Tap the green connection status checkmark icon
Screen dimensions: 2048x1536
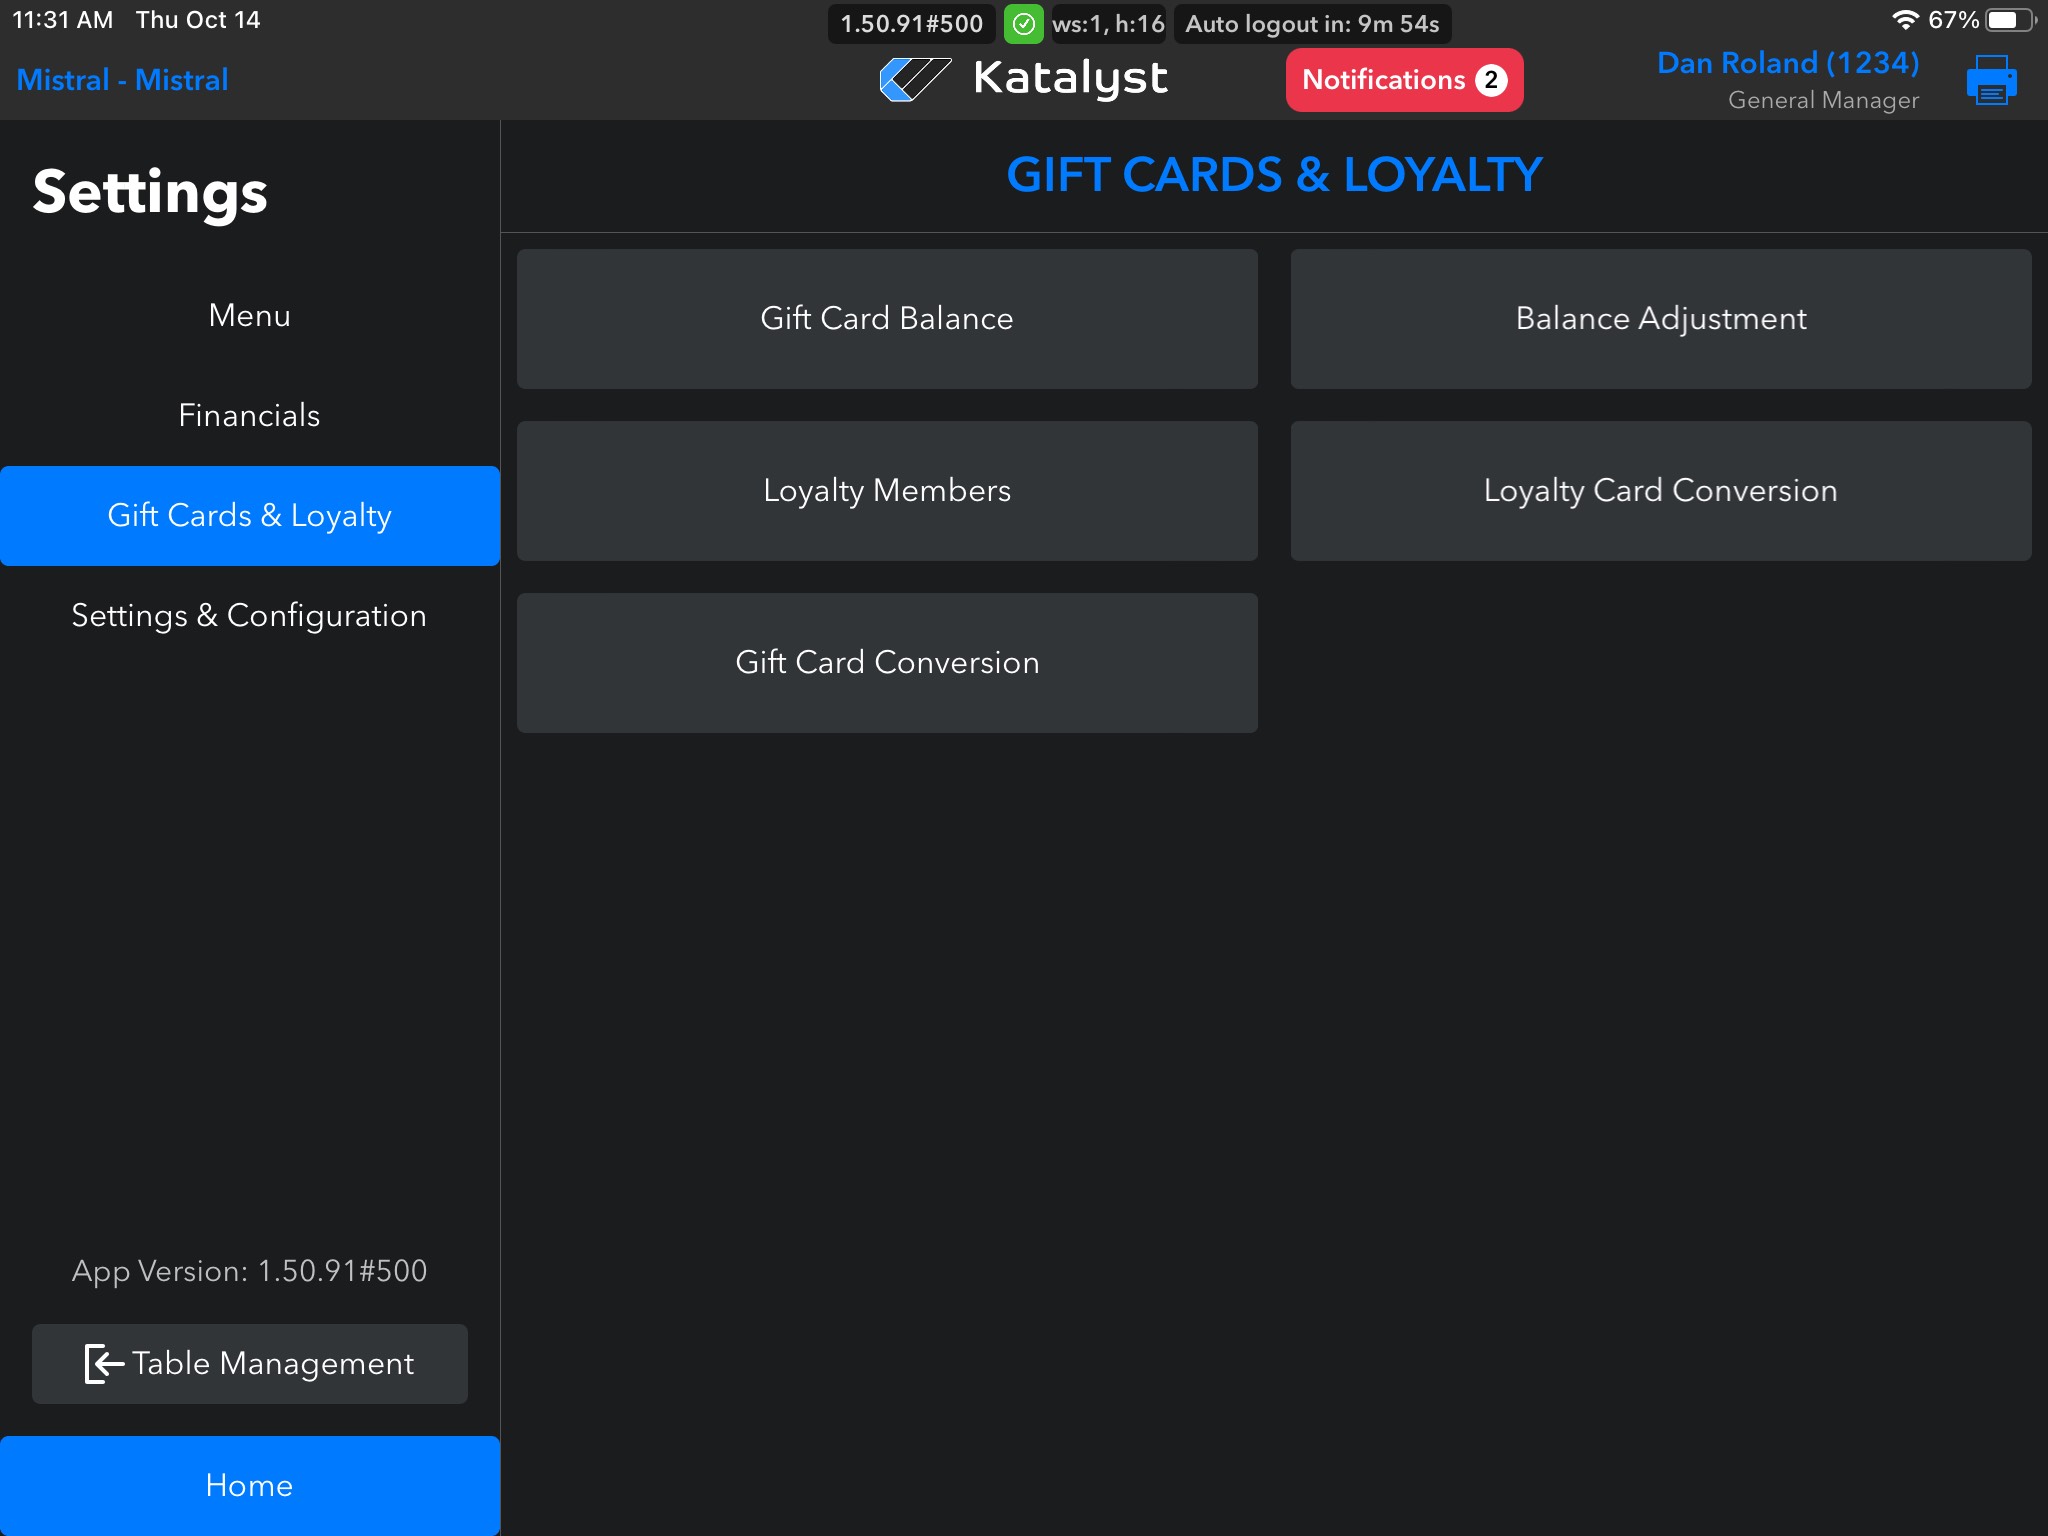[1023, 24]
